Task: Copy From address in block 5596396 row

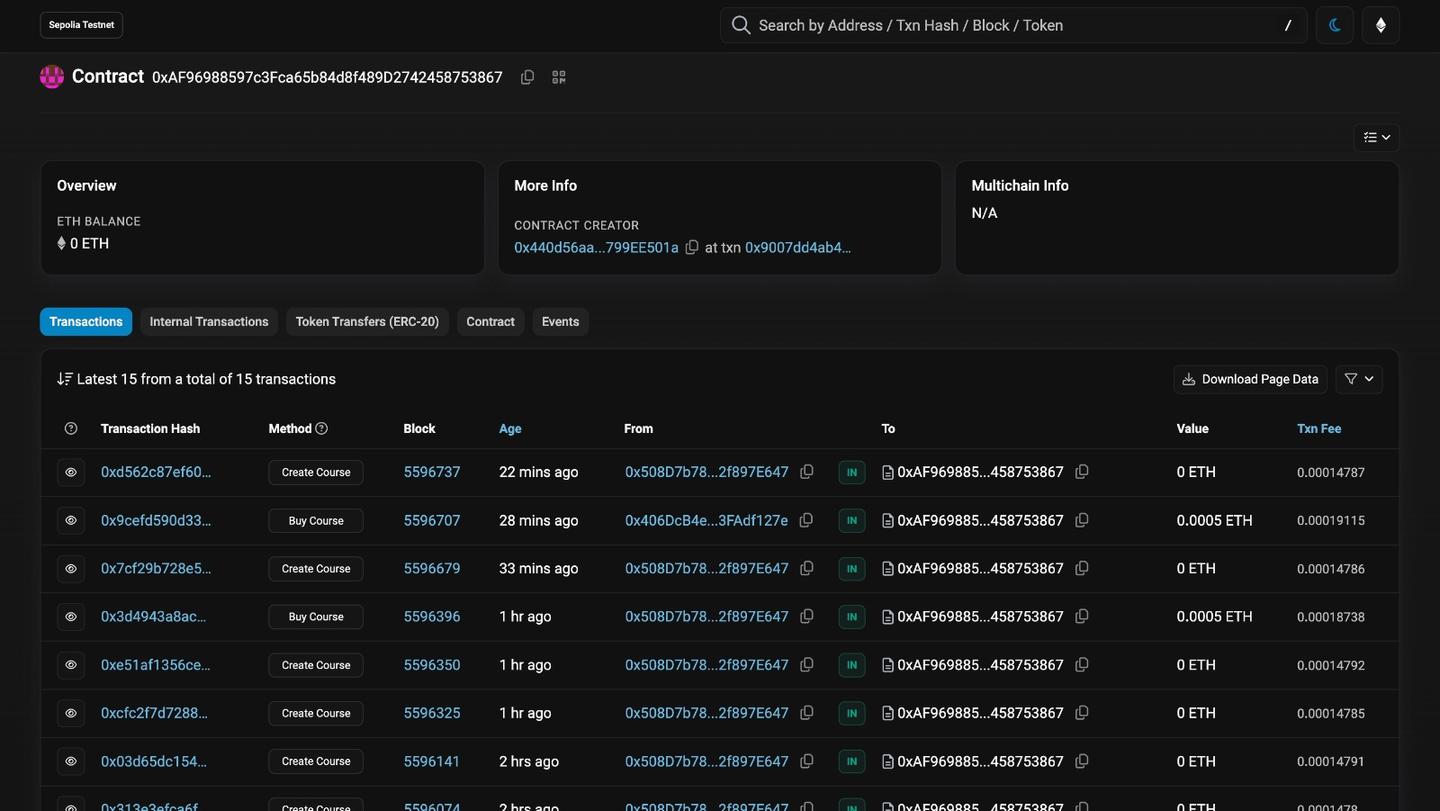Action: point(807,616)
